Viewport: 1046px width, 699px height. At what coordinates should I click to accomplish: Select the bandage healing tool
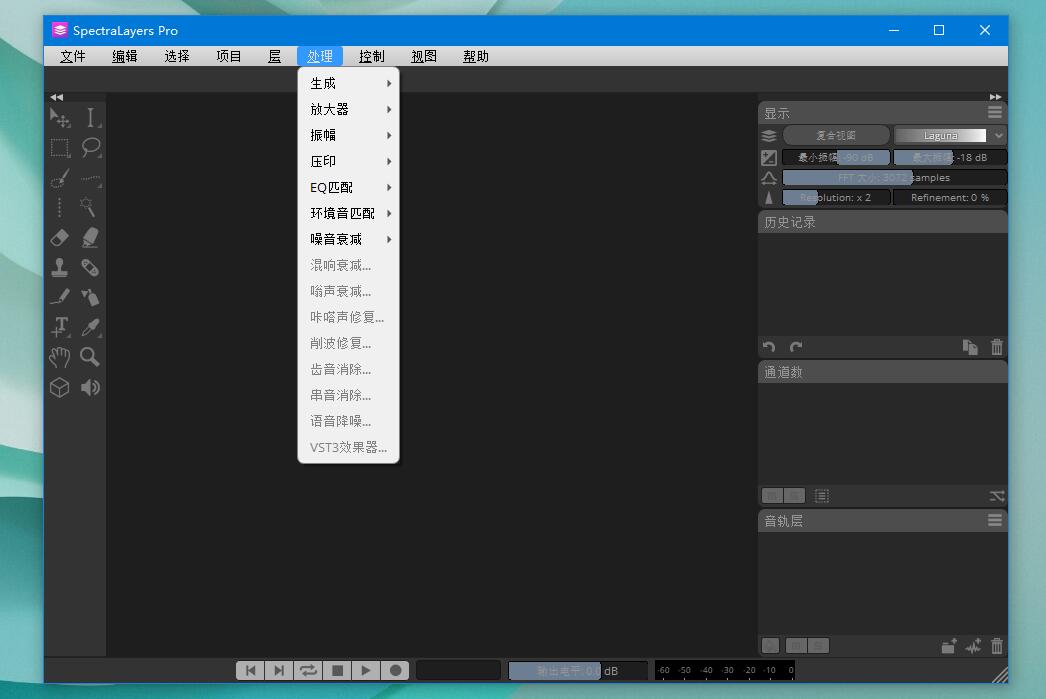point(91,267)
